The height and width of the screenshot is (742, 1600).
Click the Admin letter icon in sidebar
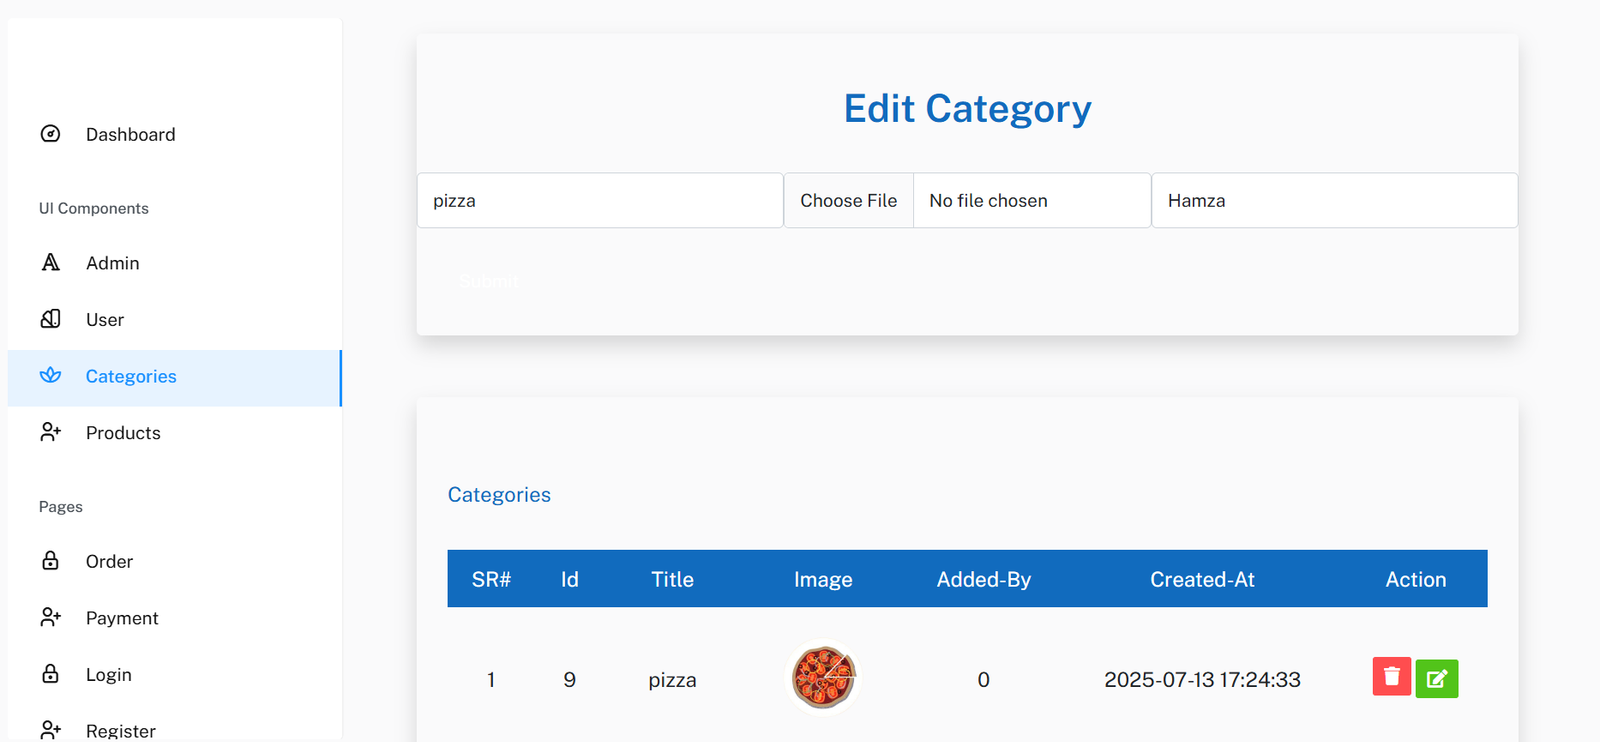50,262
